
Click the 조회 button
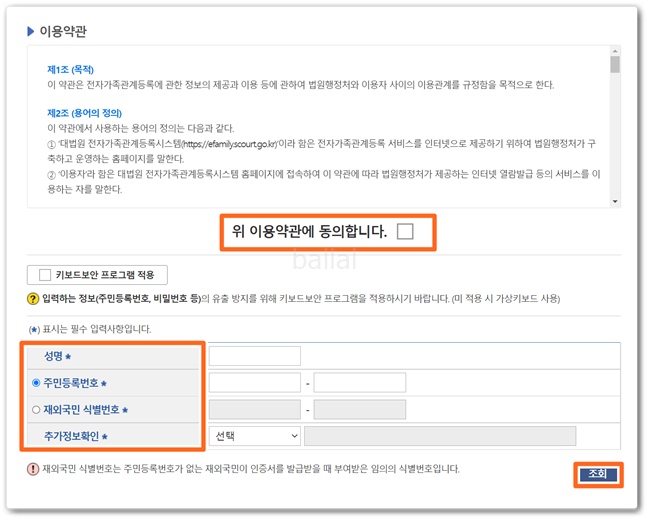pos(598,474)
